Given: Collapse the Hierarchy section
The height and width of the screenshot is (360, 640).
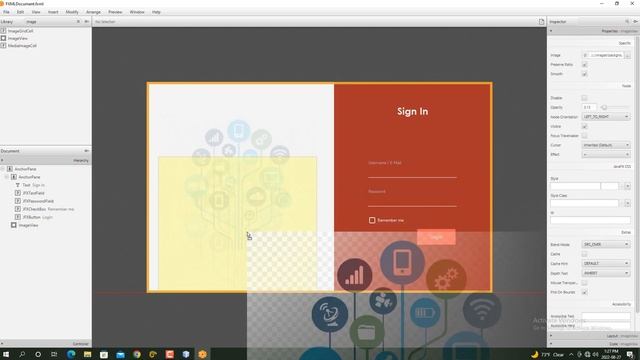Looking at the screenshot, I should tap(2, 160).
